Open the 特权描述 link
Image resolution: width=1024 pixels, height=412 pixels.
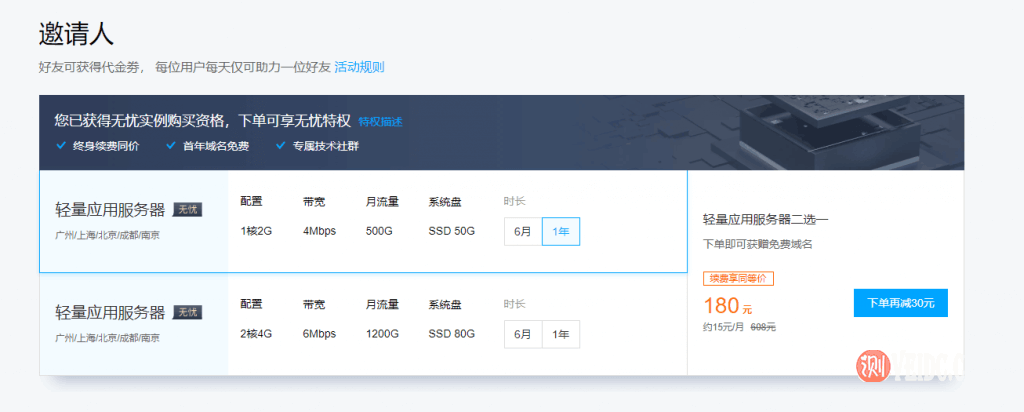[380, 121]
